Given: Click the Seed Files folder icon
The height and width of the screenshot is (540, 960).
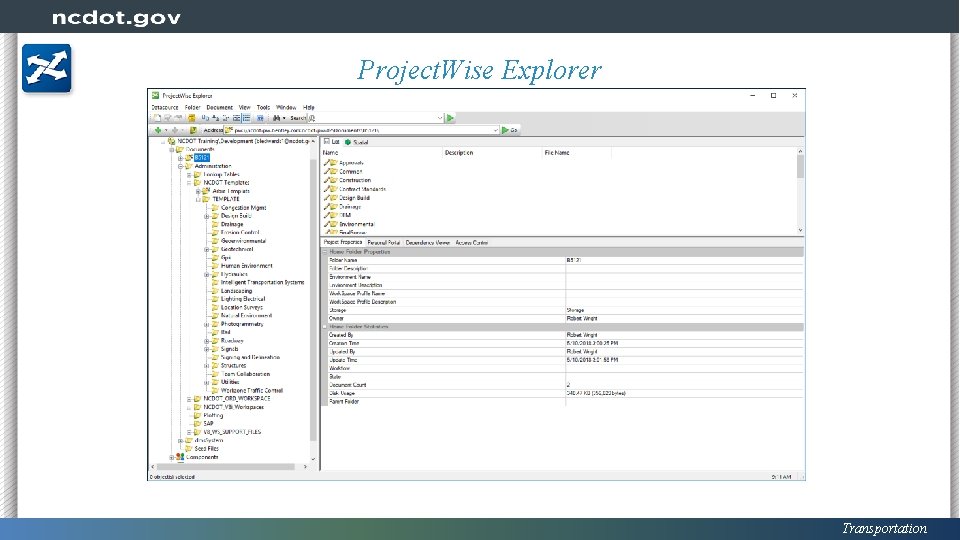Looking at the screenshot, I should coord(189,448).
